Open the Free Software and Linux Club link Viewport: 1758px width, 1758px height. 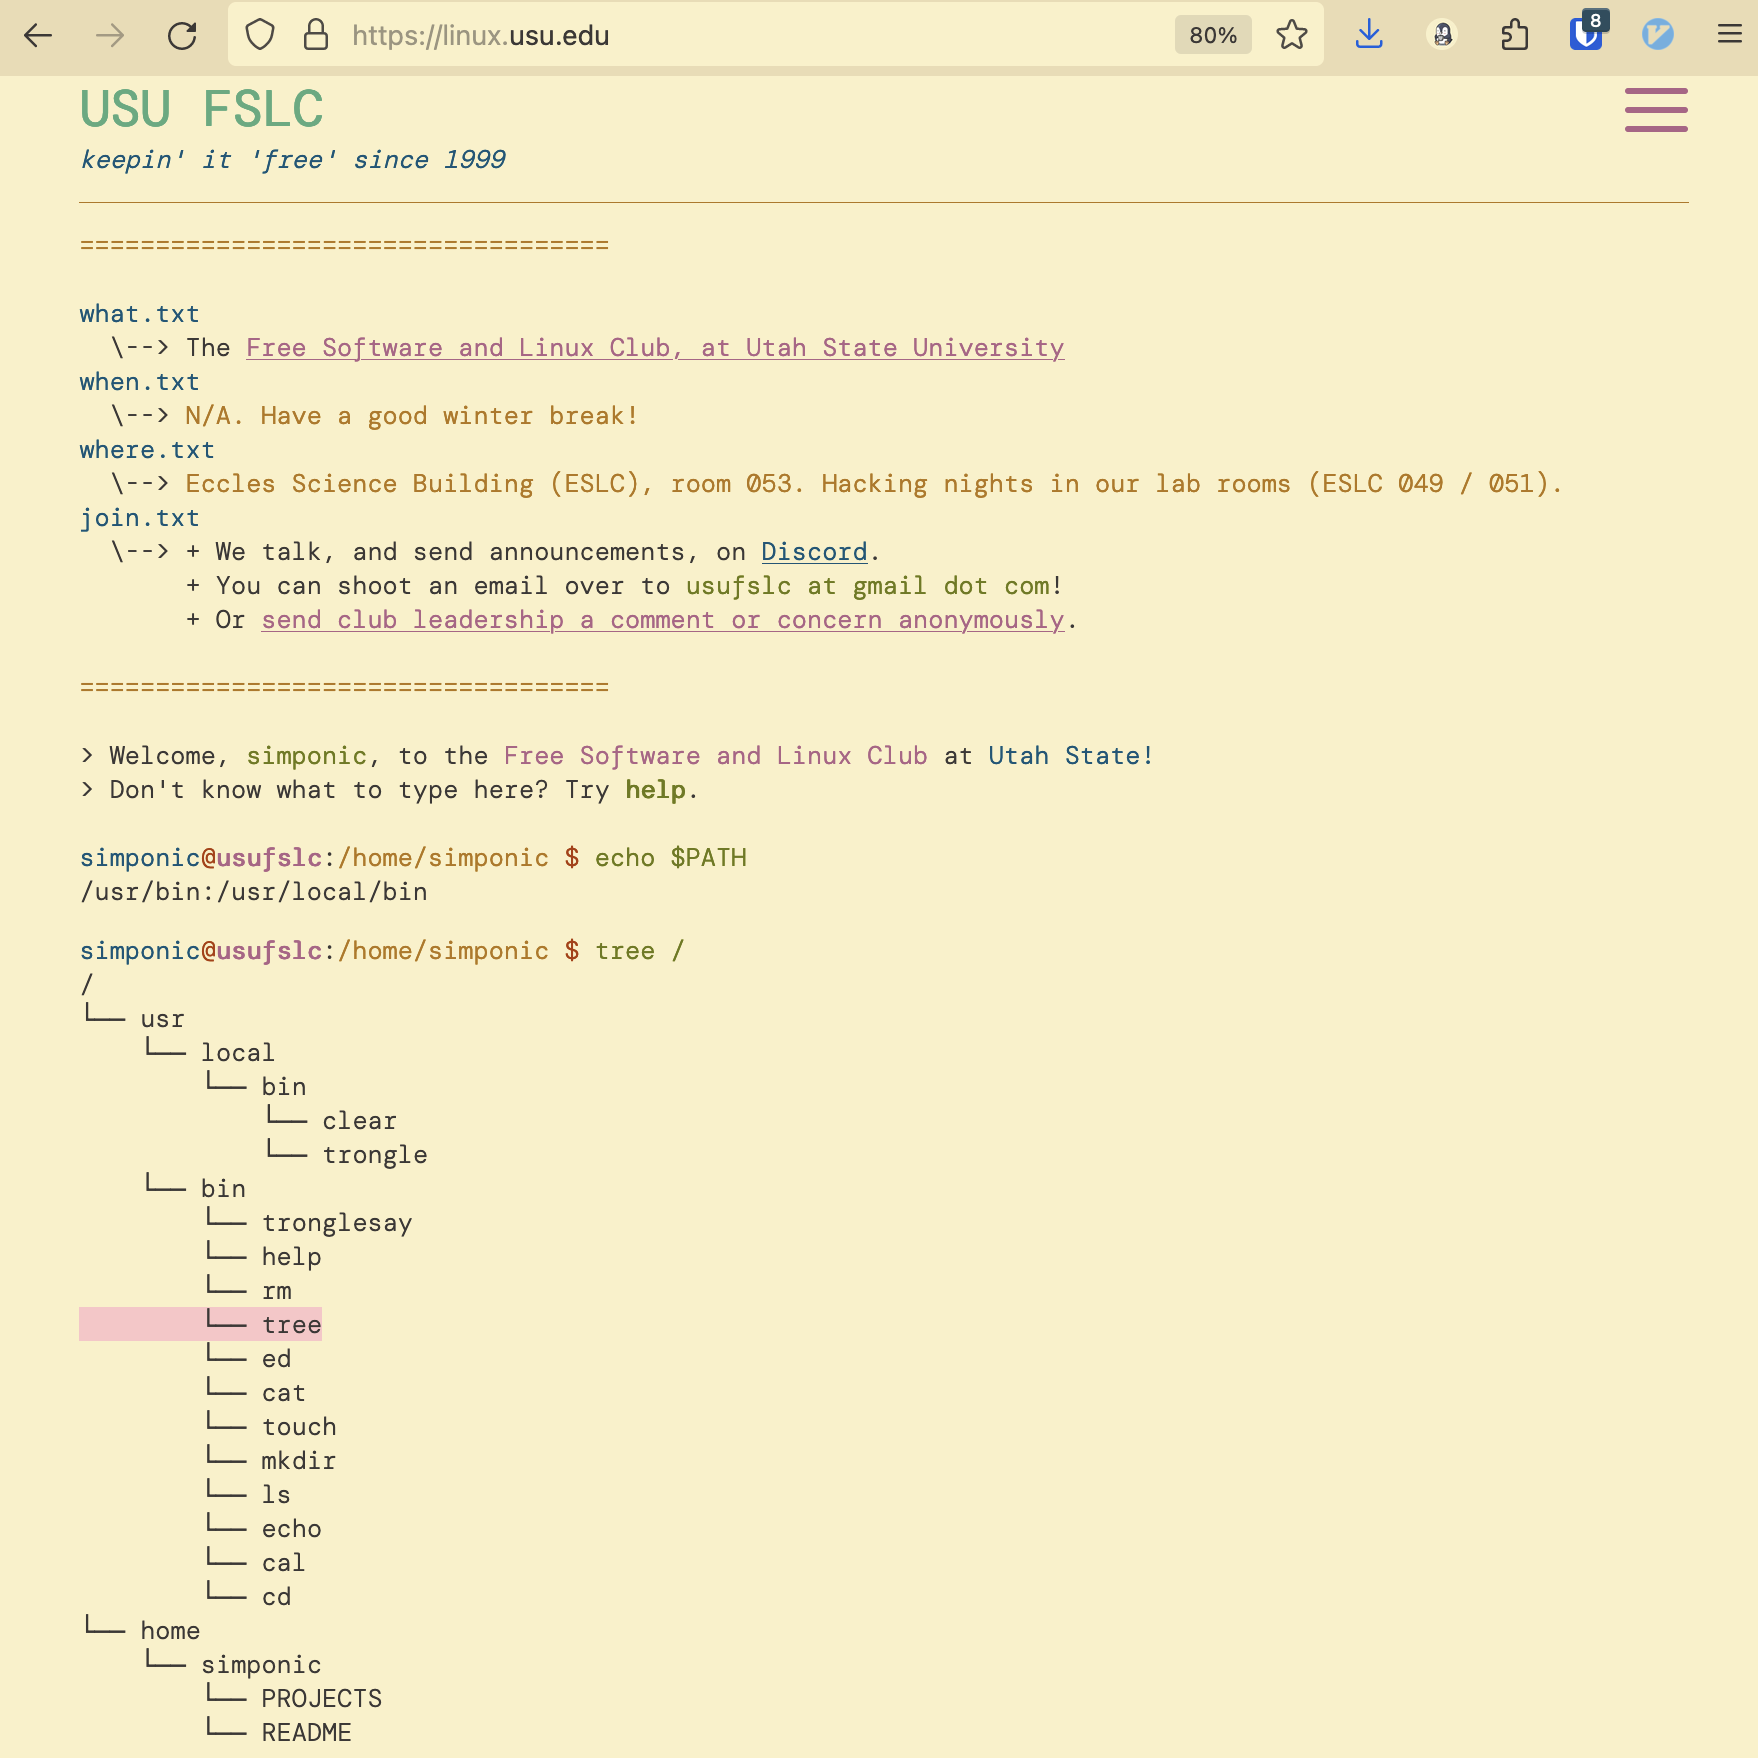655,348
